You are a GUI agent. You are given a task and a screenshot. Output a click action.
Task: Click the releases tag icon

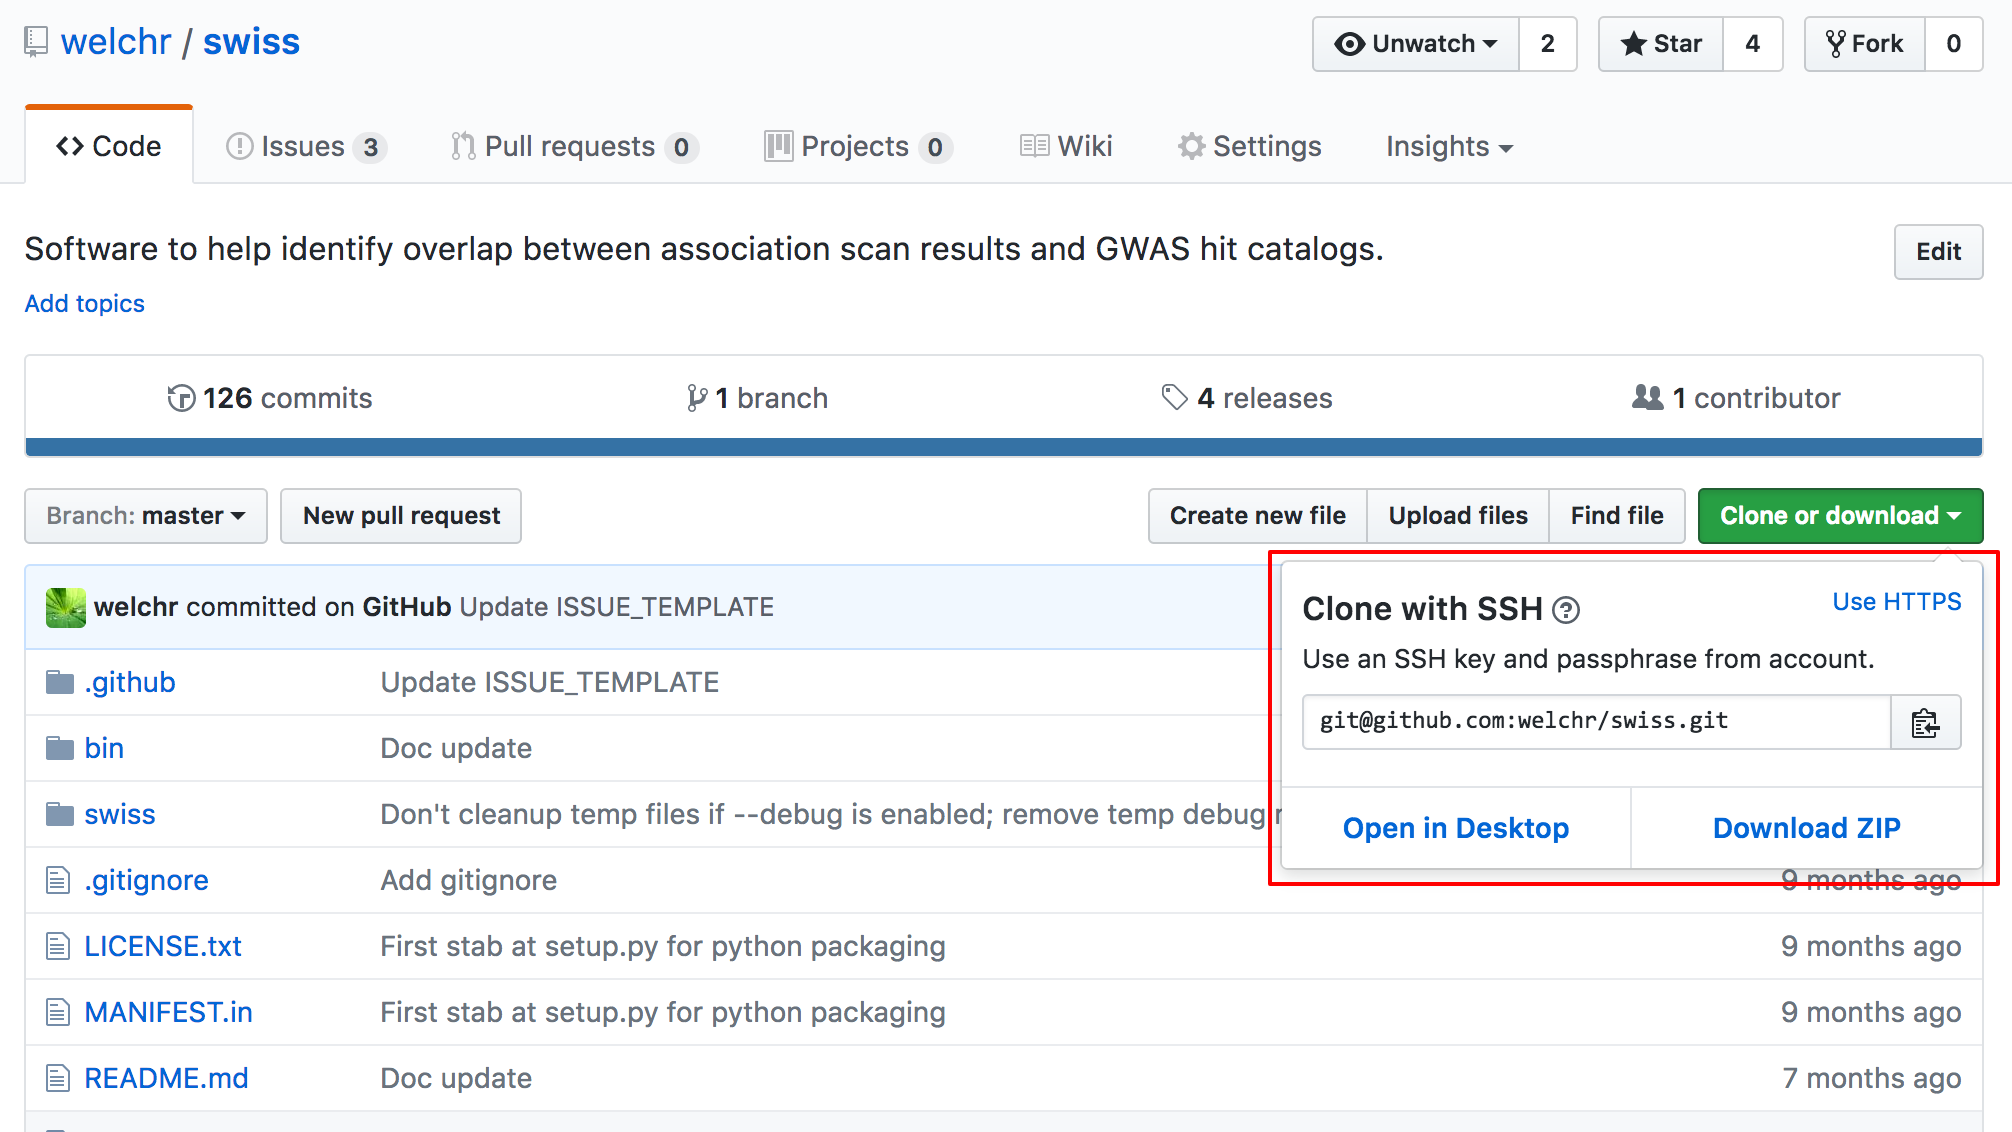(x=1174, y=398)
